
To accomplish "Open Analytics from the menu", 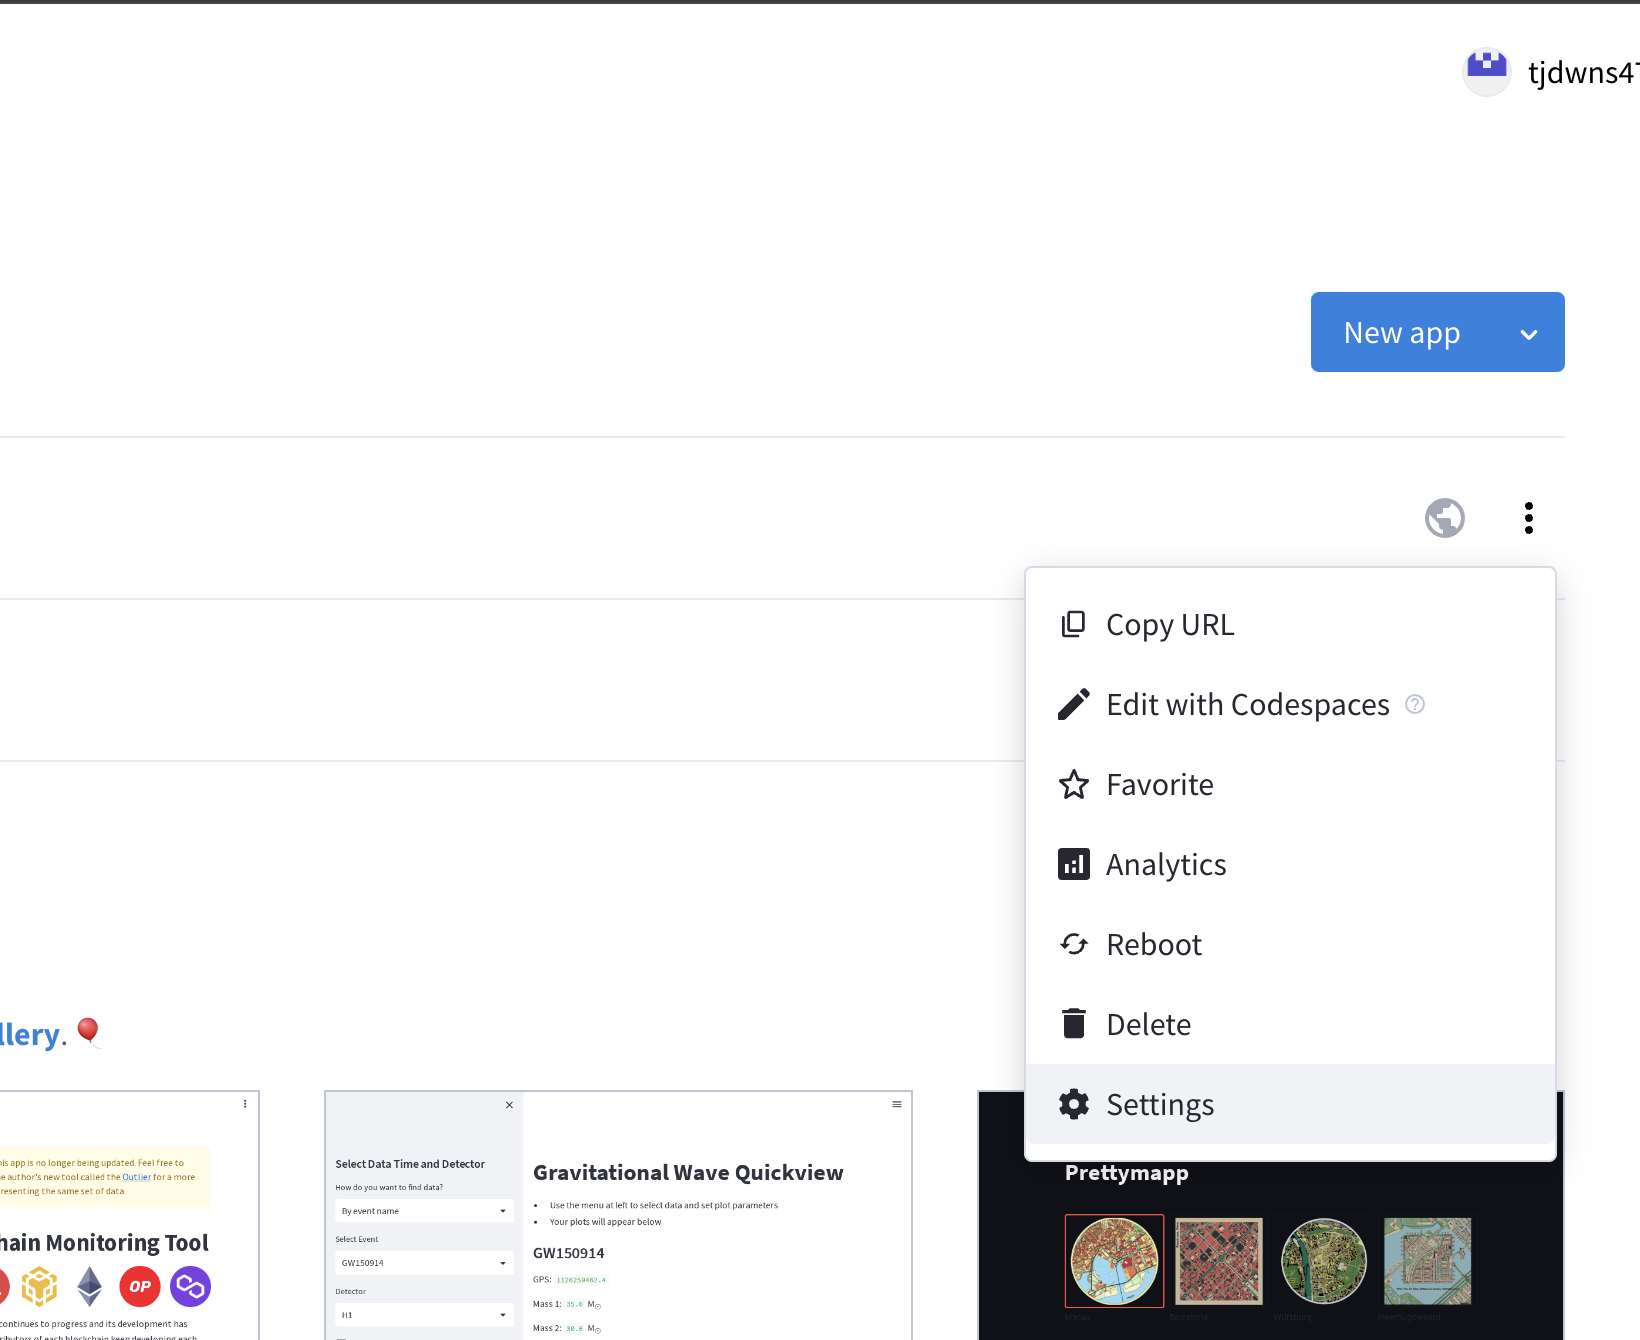I will [1290, 864].
